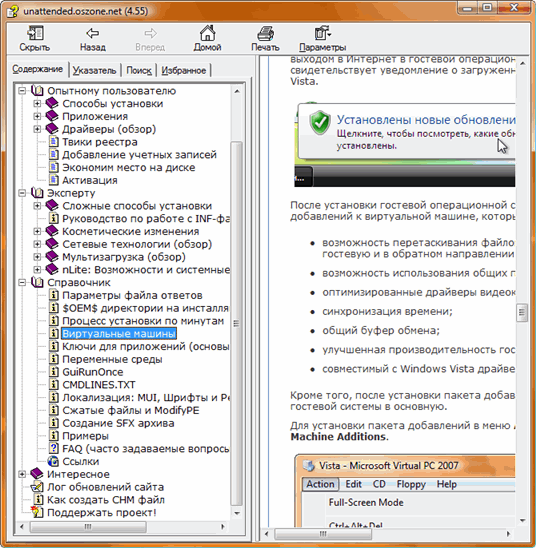Collapse the Справочник tree node
536x548 pixels.
(22, 282)
